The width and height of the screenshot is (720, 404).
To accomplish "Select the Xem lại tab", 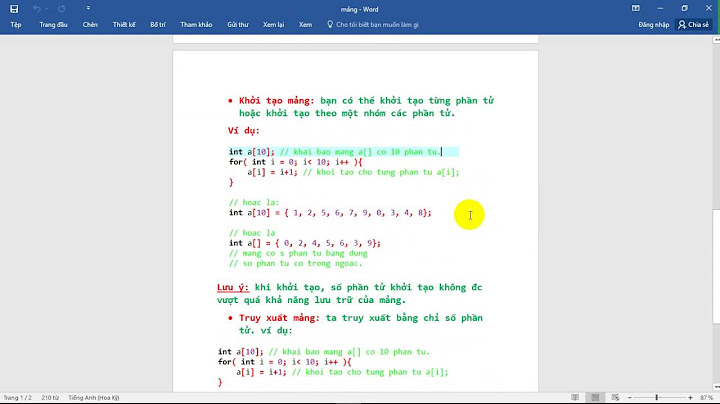I will [273, 25].
